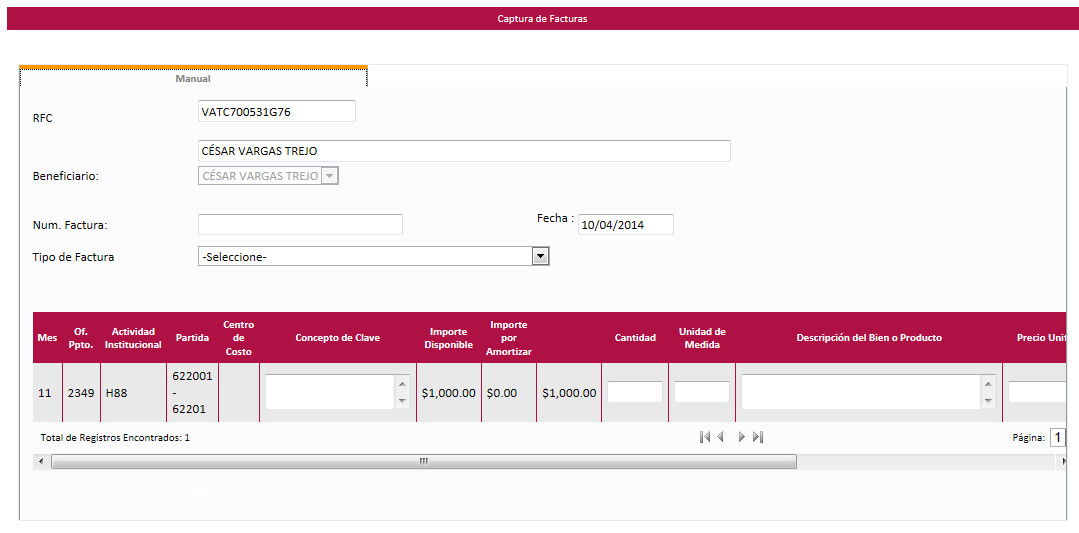Click the Importe por Amortizar header
This screenshot has width=1079, height=533.
[x=509, y=338]
